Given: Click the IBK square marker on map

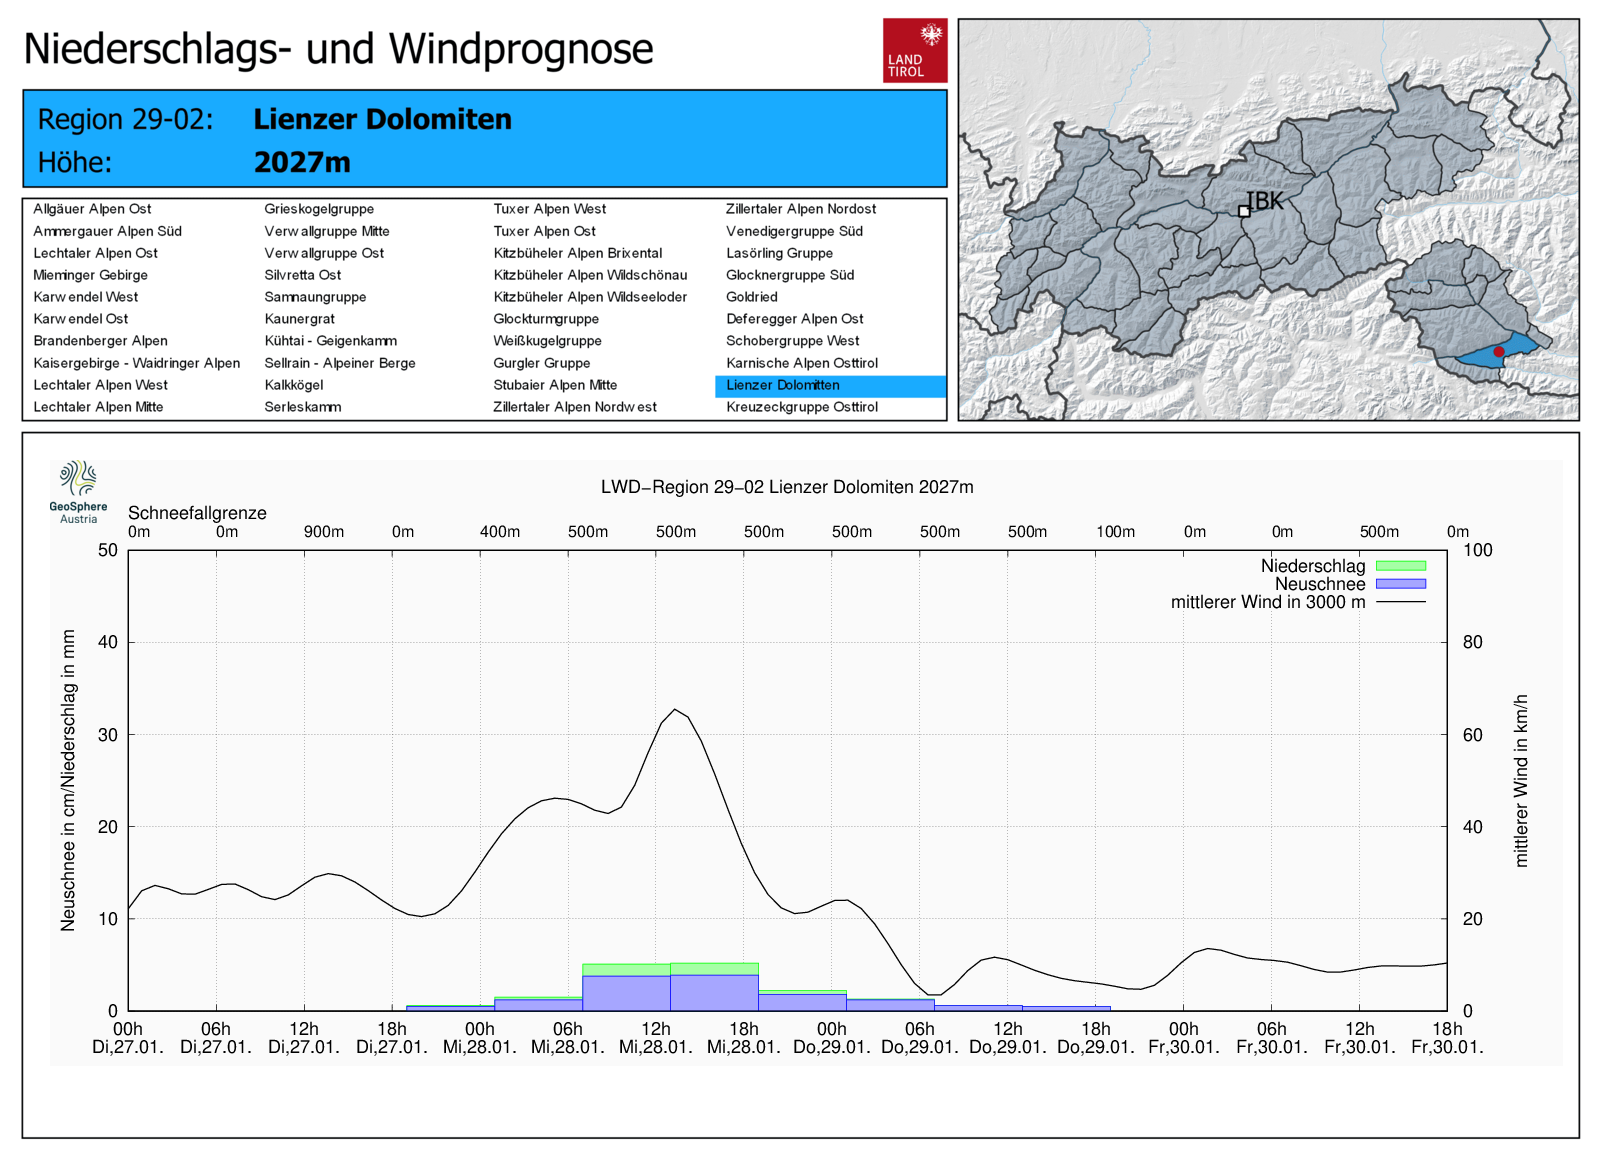Looking at the screenshot, I should click(x=1244, y=211).
